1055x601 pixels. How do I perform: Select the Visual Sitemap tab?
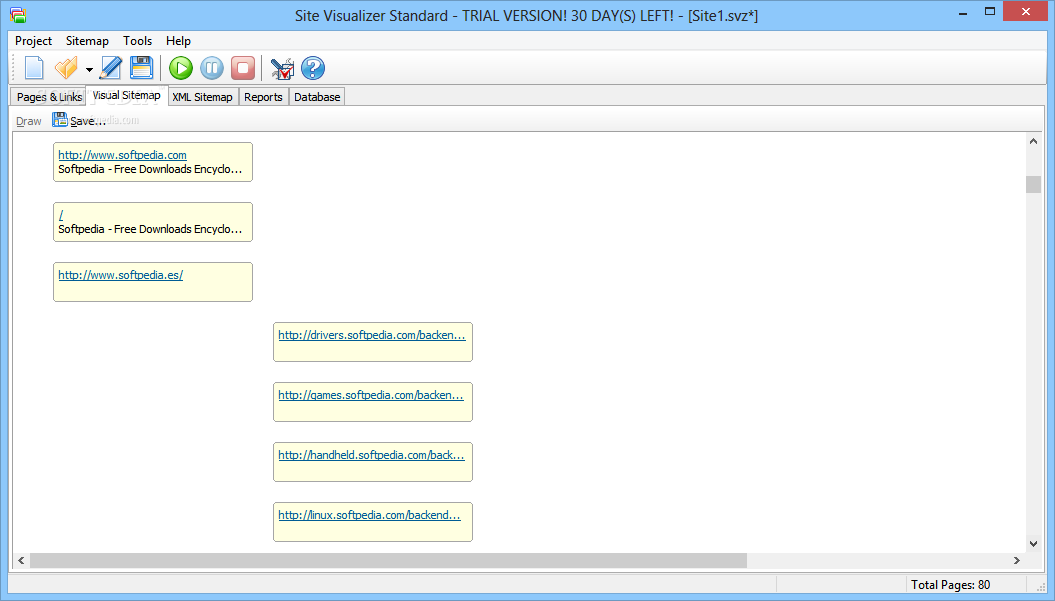[x=126, y=95]
